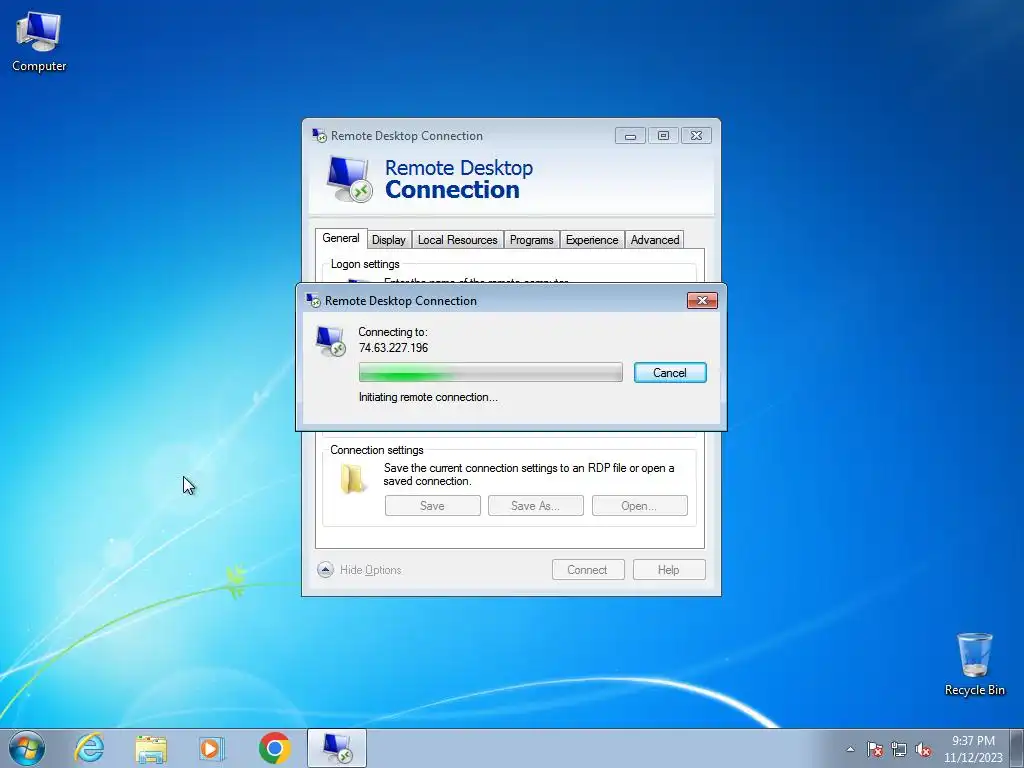Click the connecting dialog title bar icon
The image size is (1024, 768).
313,300
